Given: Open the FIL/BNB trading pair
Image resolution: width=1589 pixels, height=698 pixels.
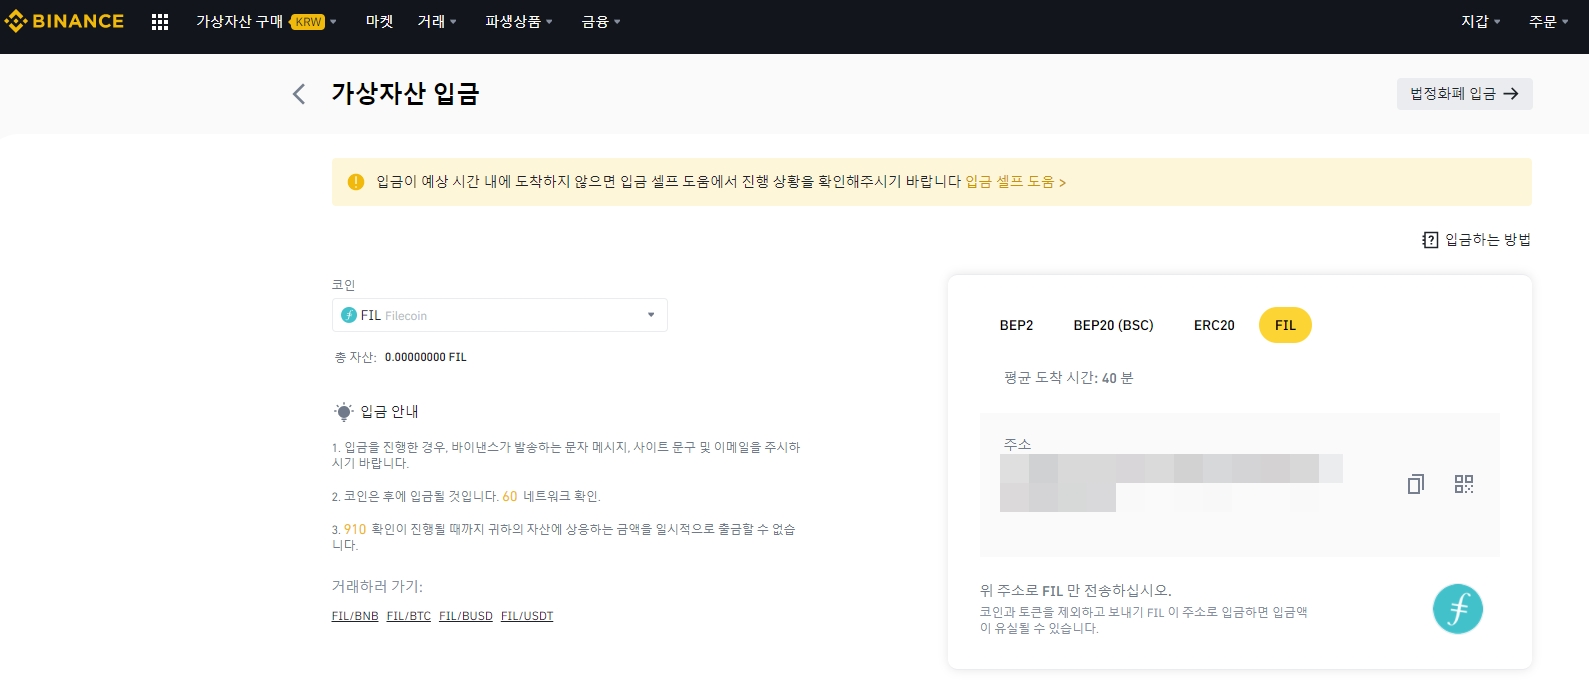Looking at the screenshot, I should (355, 616).
